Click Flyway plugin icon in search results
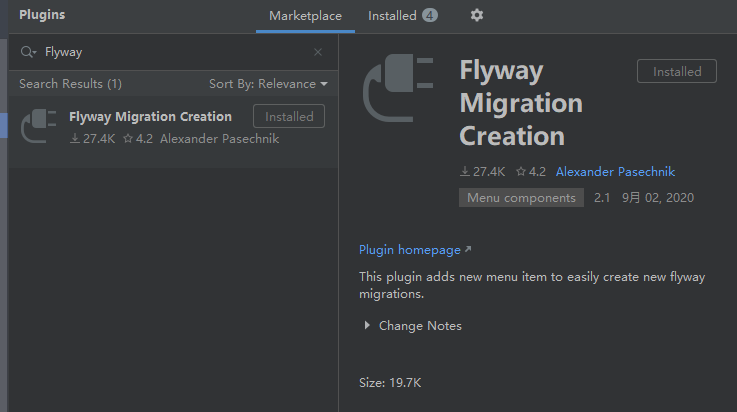 tap(39, 126)
